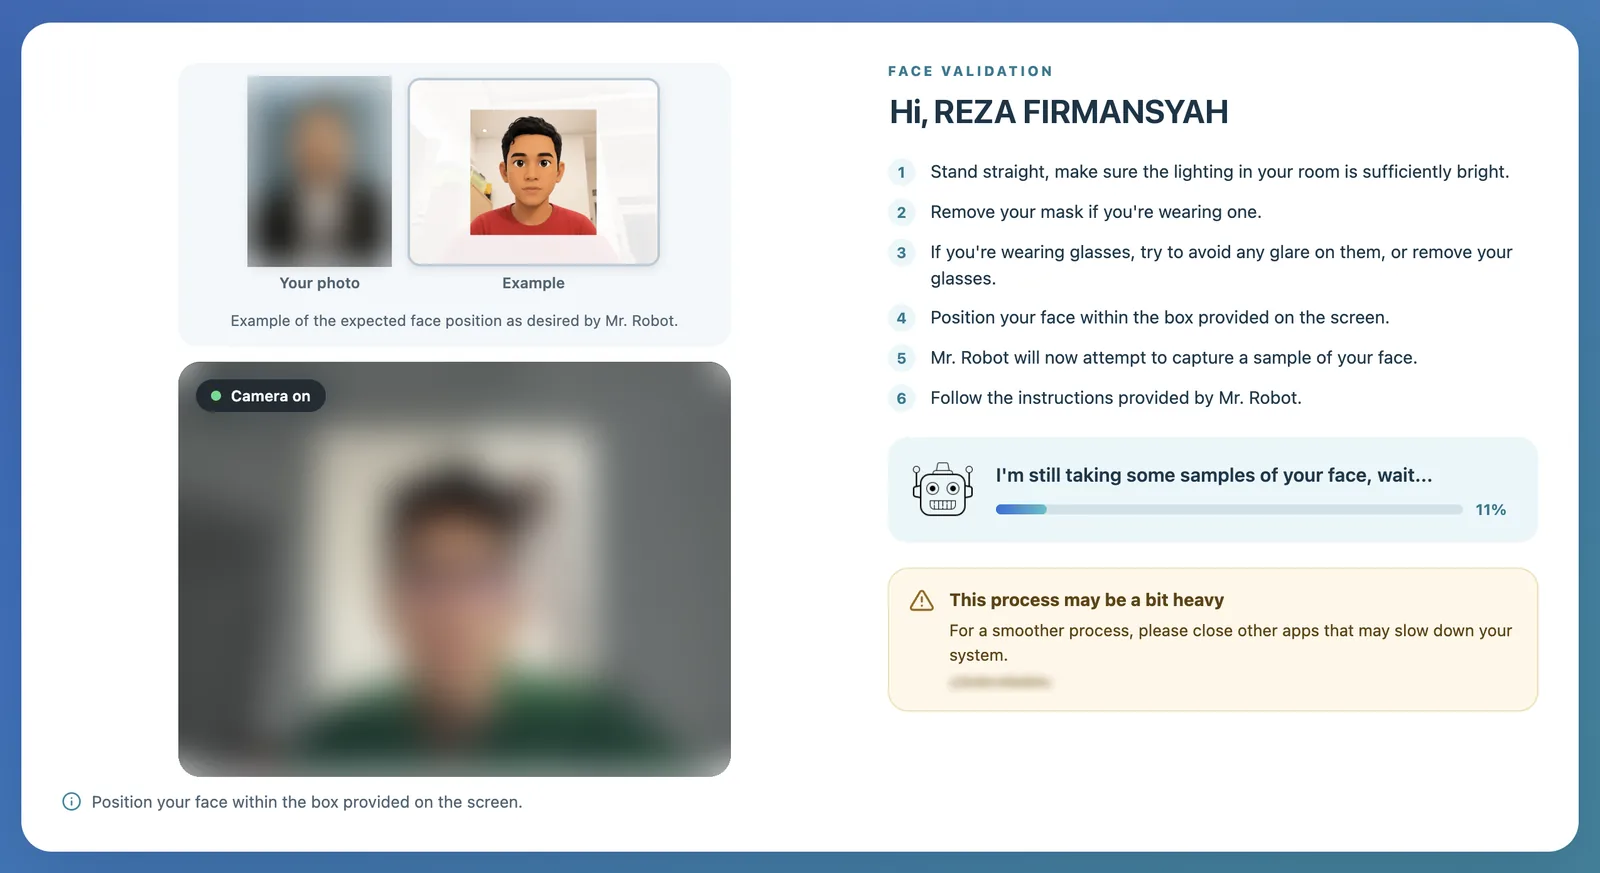This screenshot has height=873, width=1600.
Task: Click step 4 'Position your face' instruction
Action: tap(1159, 318)
